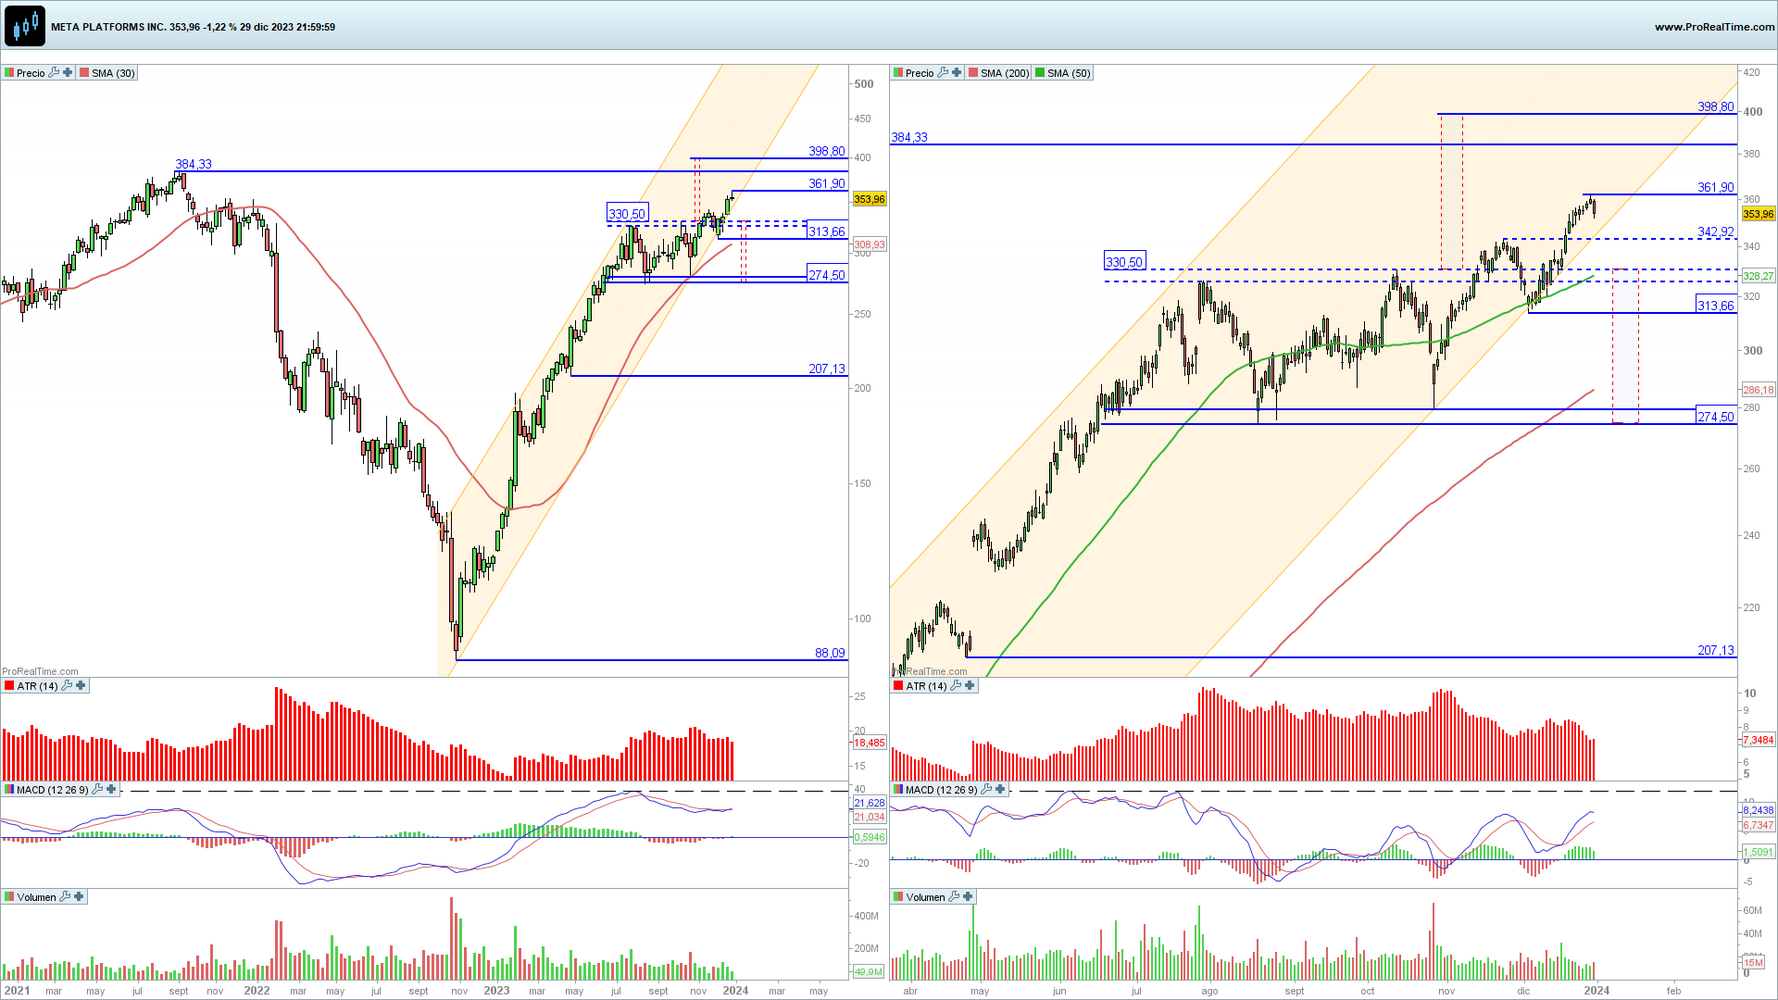Click the 2024 label on right time axis
Screen dimensions: 1778x1000
[x=1596, y=991]
